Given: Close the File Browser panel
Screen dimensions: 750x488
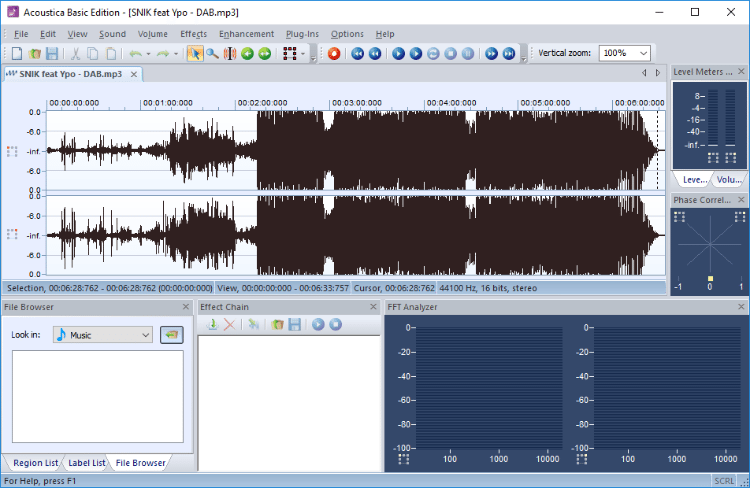Looking at the screenshot, I should [x=186, y=307].
